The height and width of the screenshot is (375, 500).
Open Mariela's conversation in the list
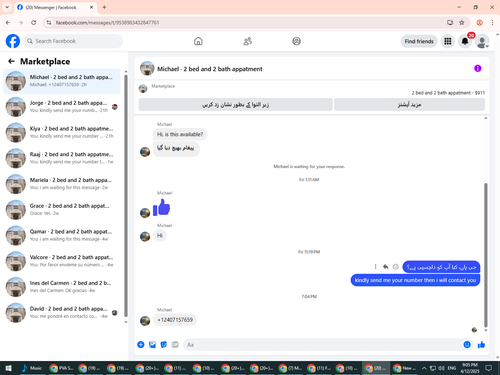coord(62,184)
